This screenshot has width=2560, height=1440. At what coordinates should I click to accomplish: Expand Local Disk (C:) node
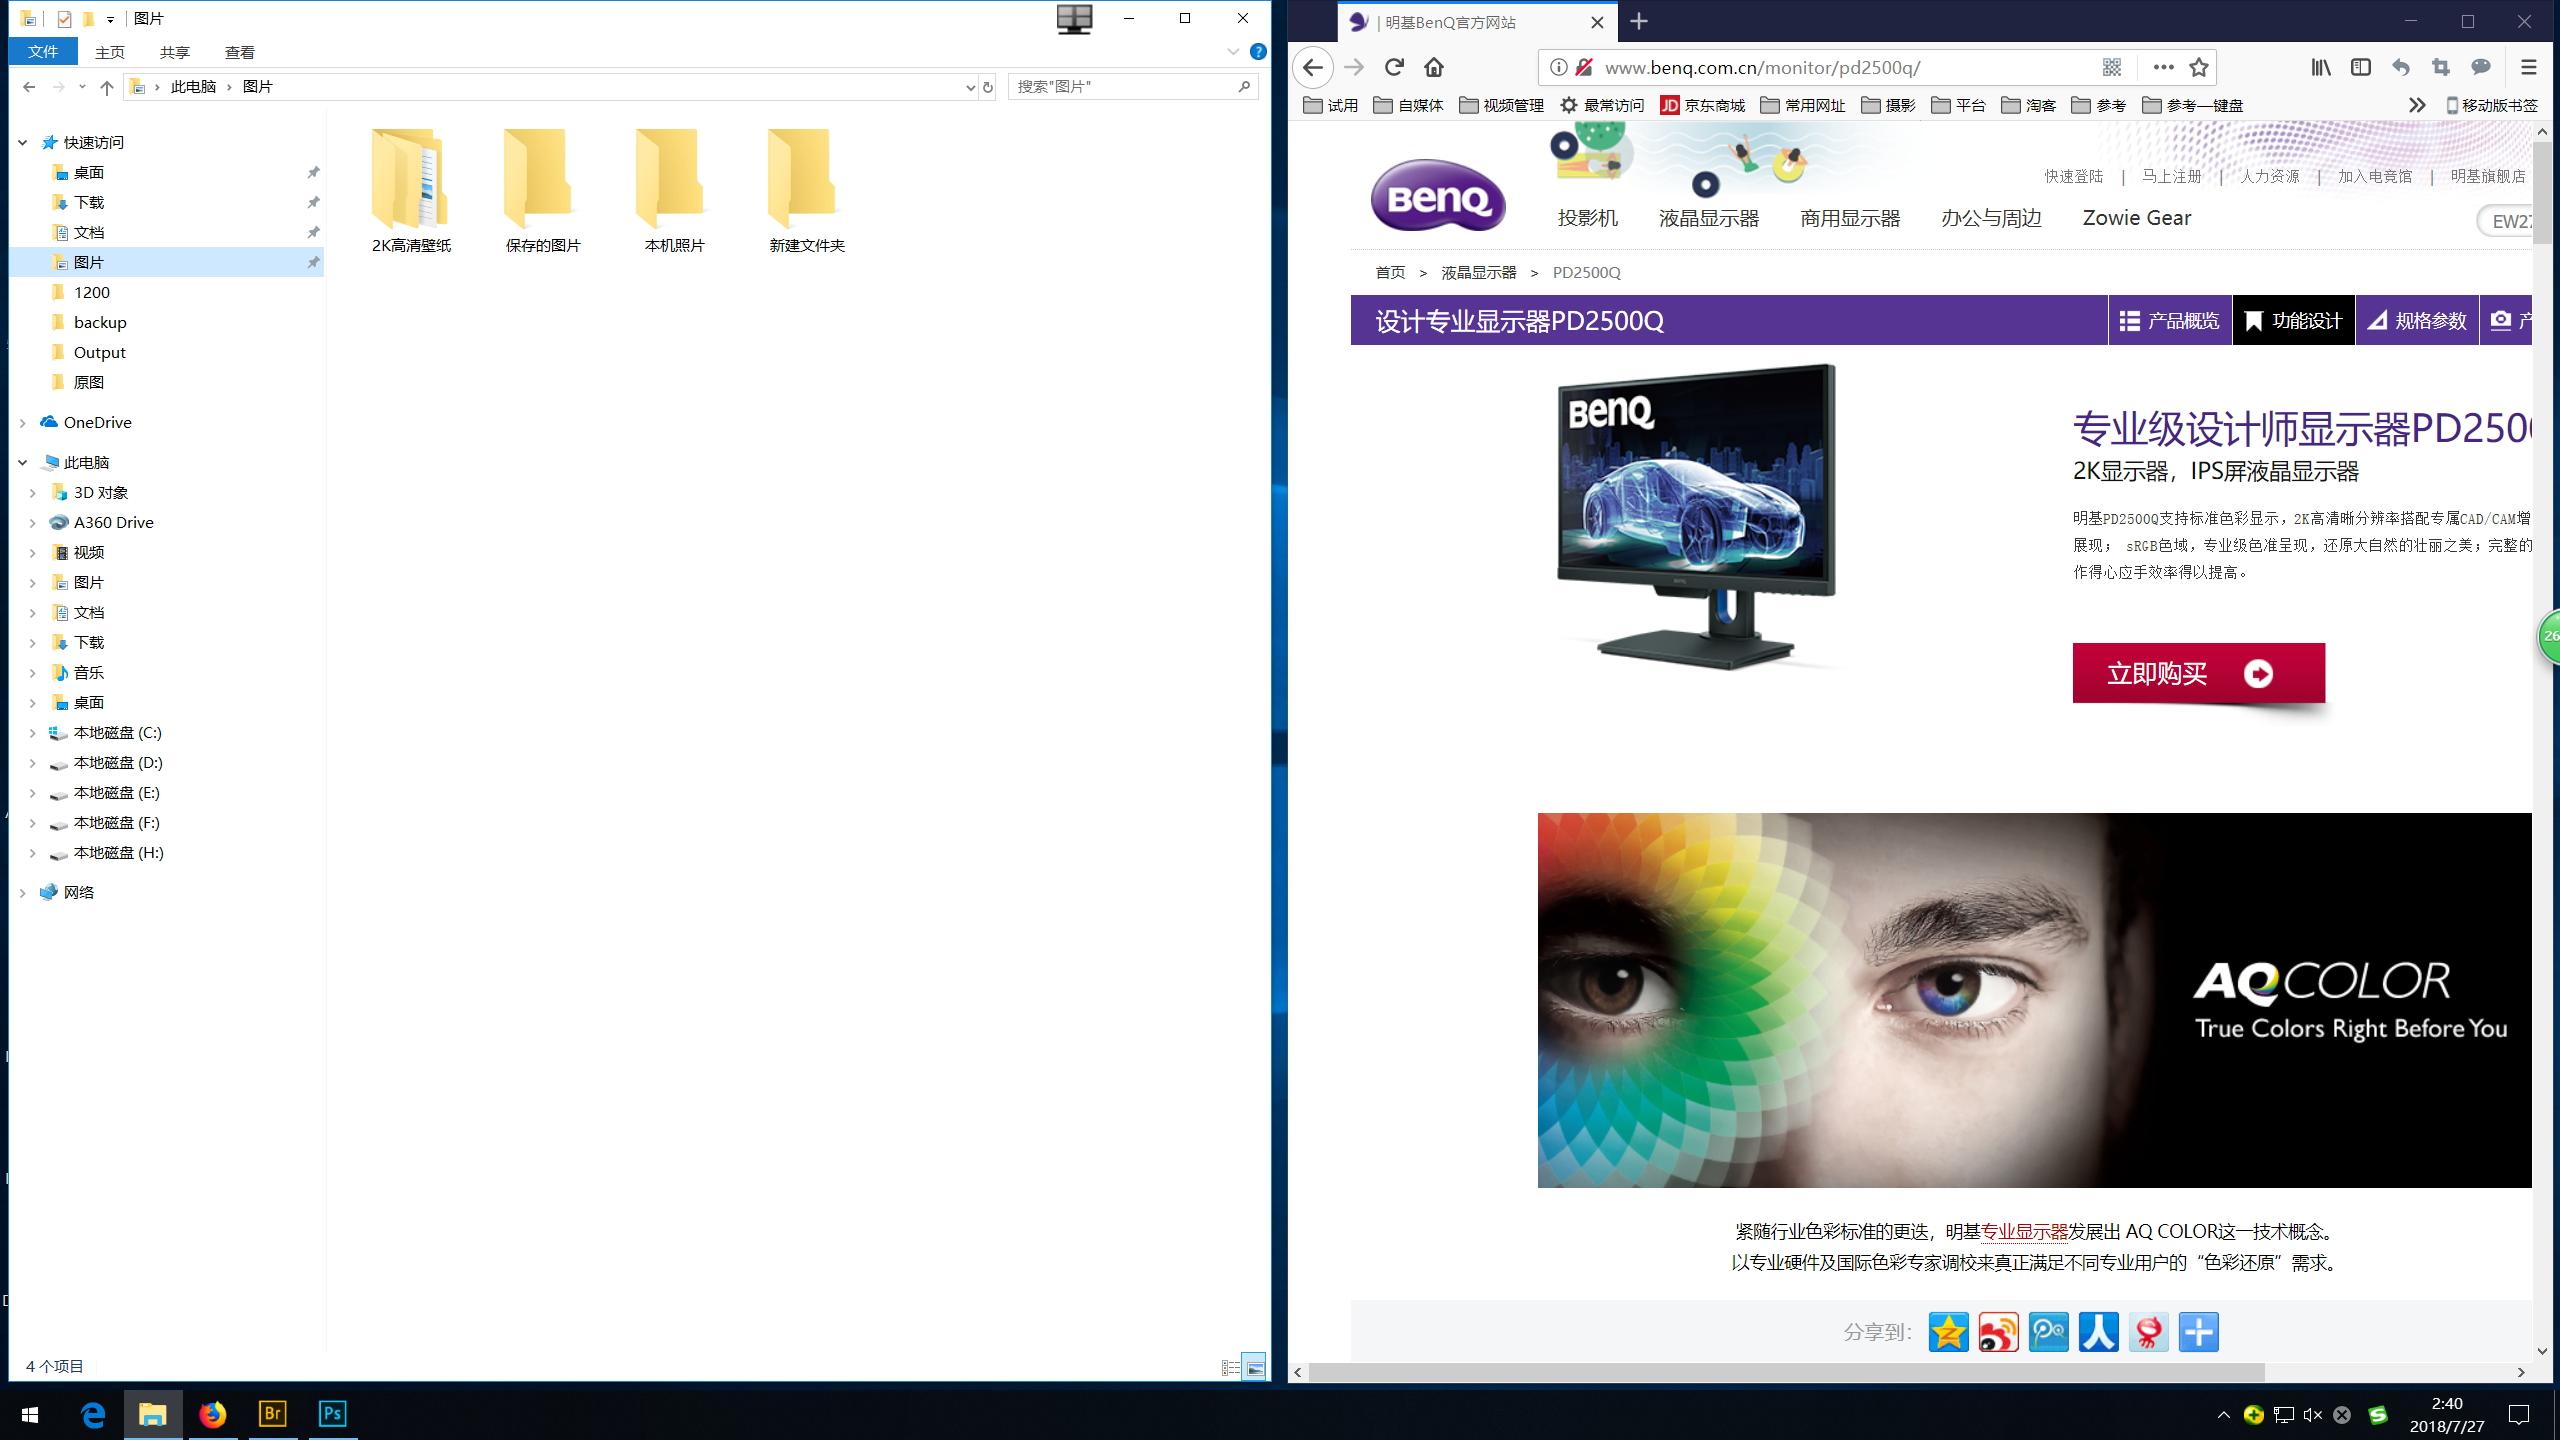point(32,733)
